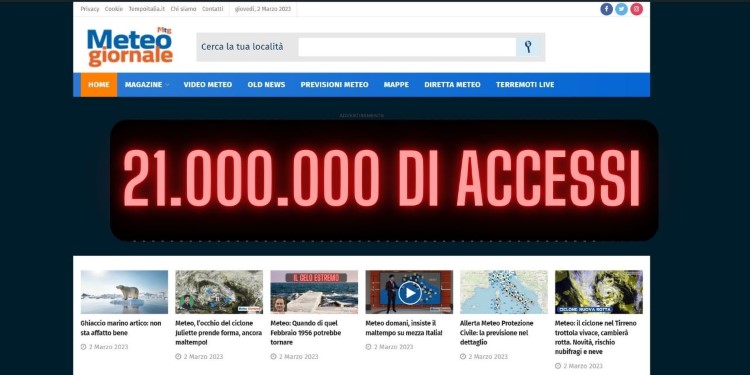The image size is (750, 375).
Task: Read 'Meteo domani, insiste il maltempo' headline
Action: click(404, 328)
